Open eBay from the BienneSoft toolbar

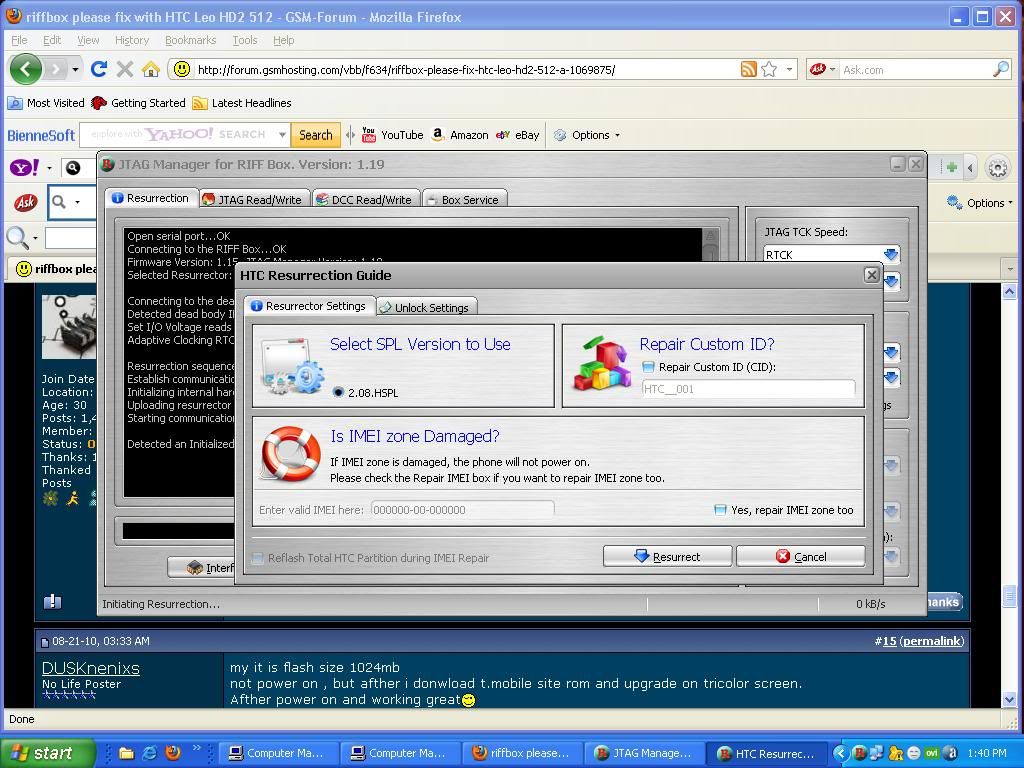[x=517, y=135]
